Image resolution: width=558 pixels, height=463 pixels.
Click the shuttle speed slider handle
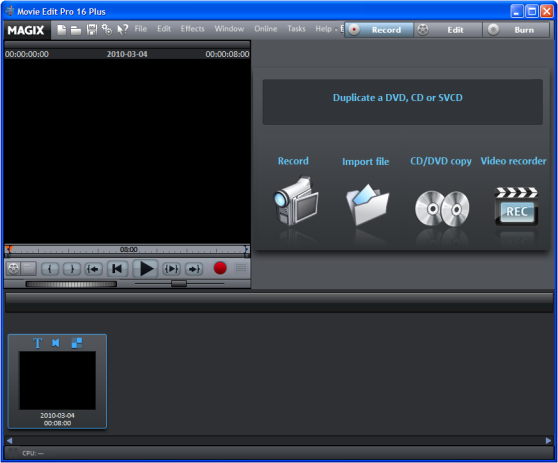point(179,284)
